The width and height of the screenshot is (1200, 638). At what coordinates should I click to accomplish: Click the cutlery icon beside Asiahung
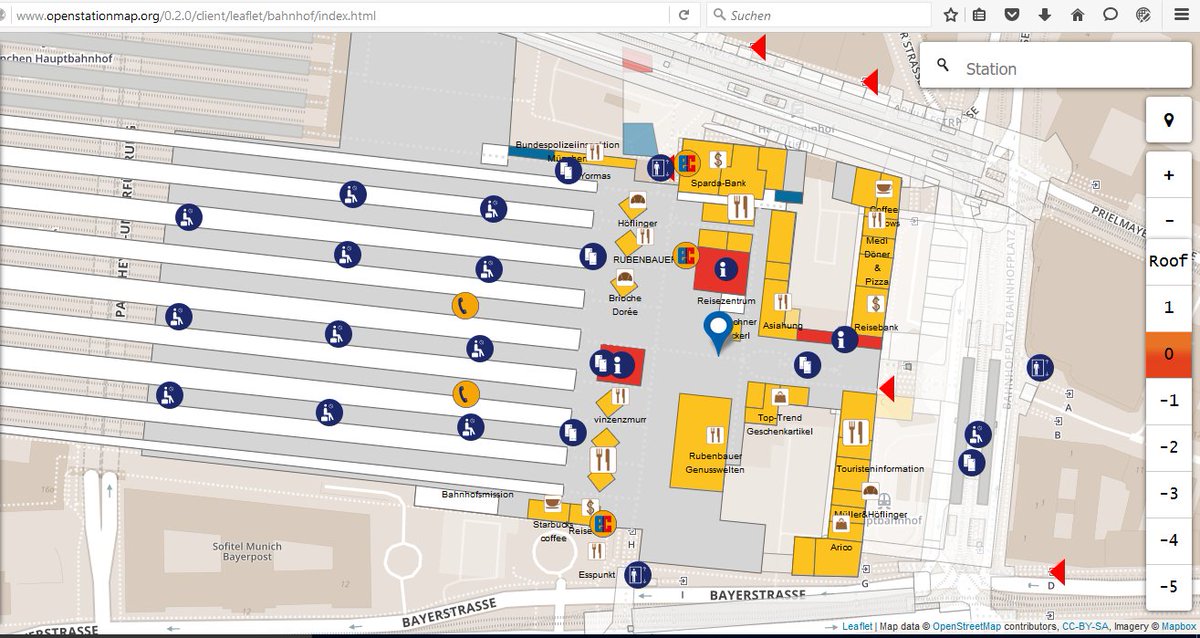tap(782, 301)
